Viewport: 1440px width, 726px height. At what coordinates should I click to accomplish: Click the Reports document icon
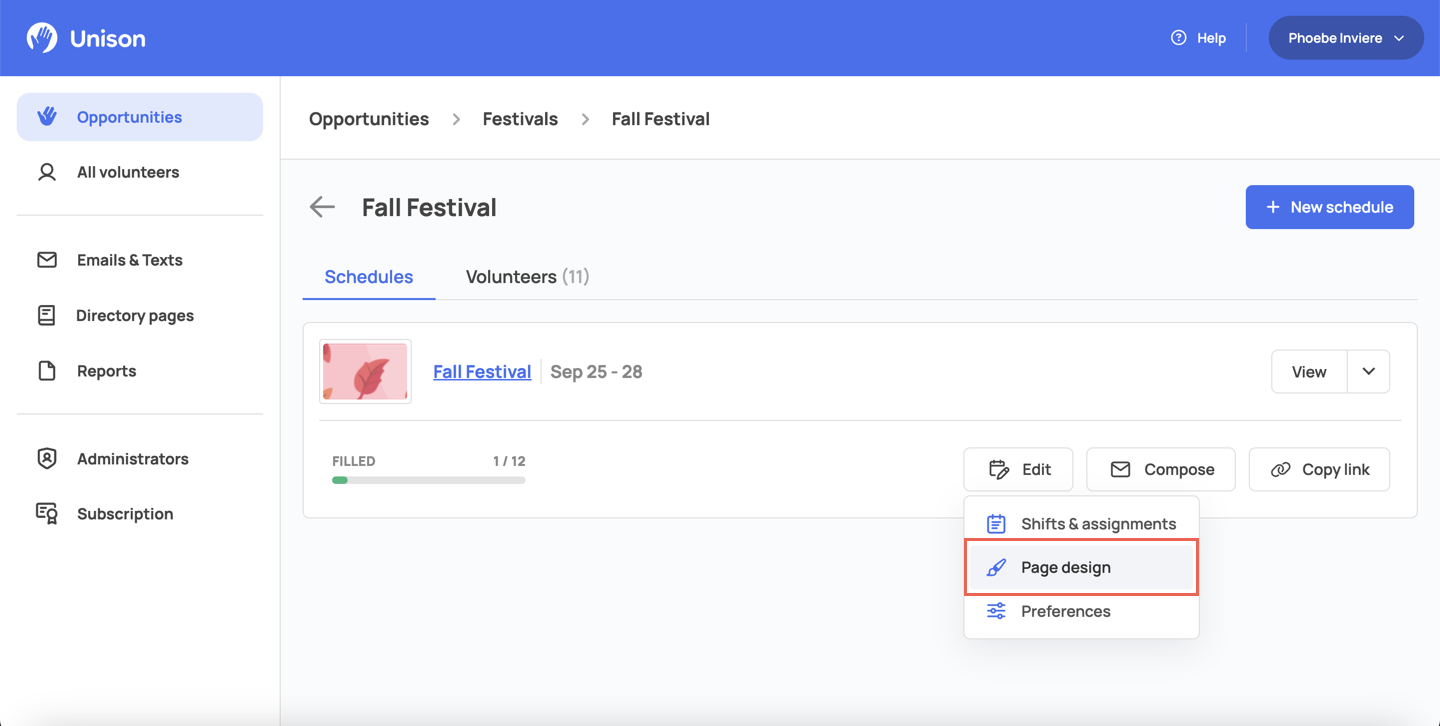tap(47, 371)
